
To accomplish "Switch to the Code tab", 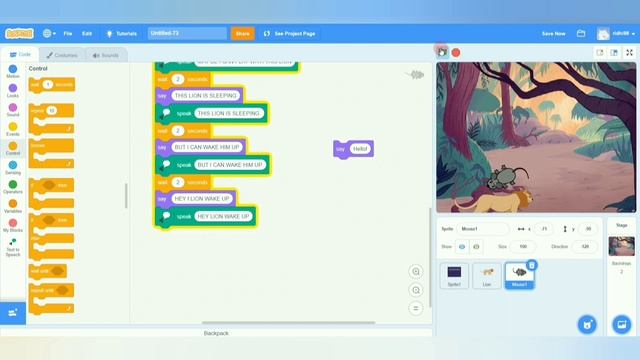I will tap(20, 55).
